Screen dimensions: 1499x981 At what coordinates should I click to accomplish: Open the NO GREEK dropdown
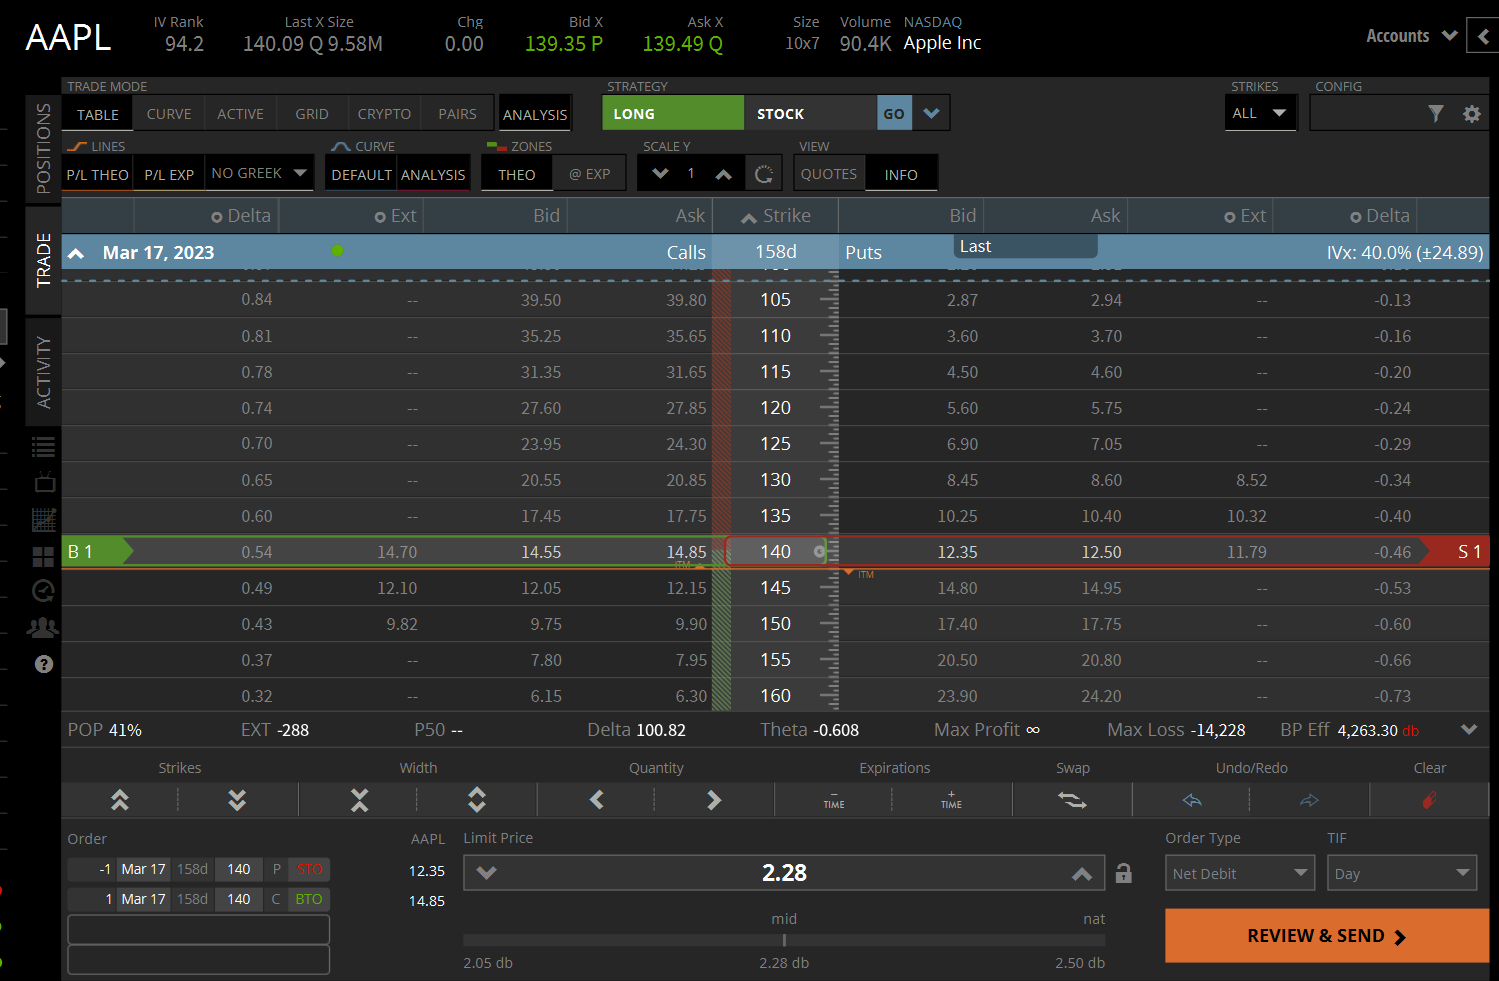coord(260,173)
